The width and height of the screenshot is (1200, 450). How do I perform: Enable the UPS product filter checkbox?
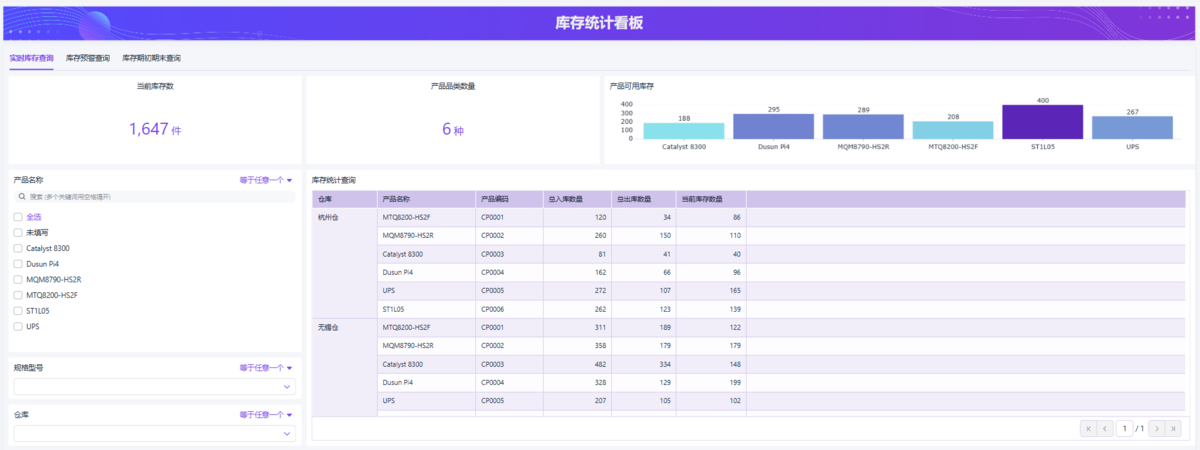[x=18, y=326]
